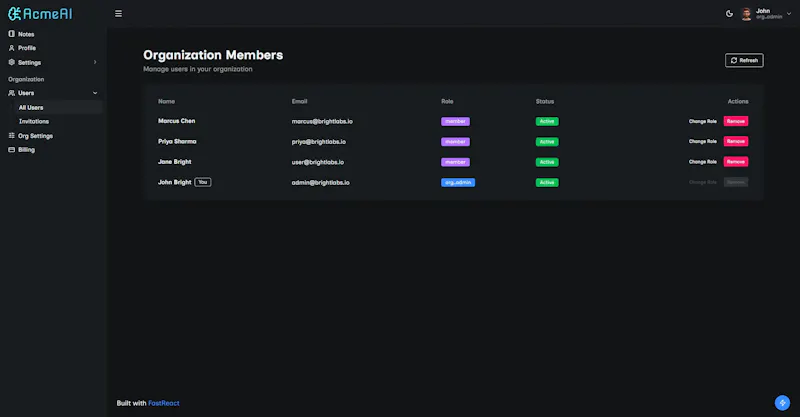Click email marcus@brightlabs.io

[x=322, y=121]
